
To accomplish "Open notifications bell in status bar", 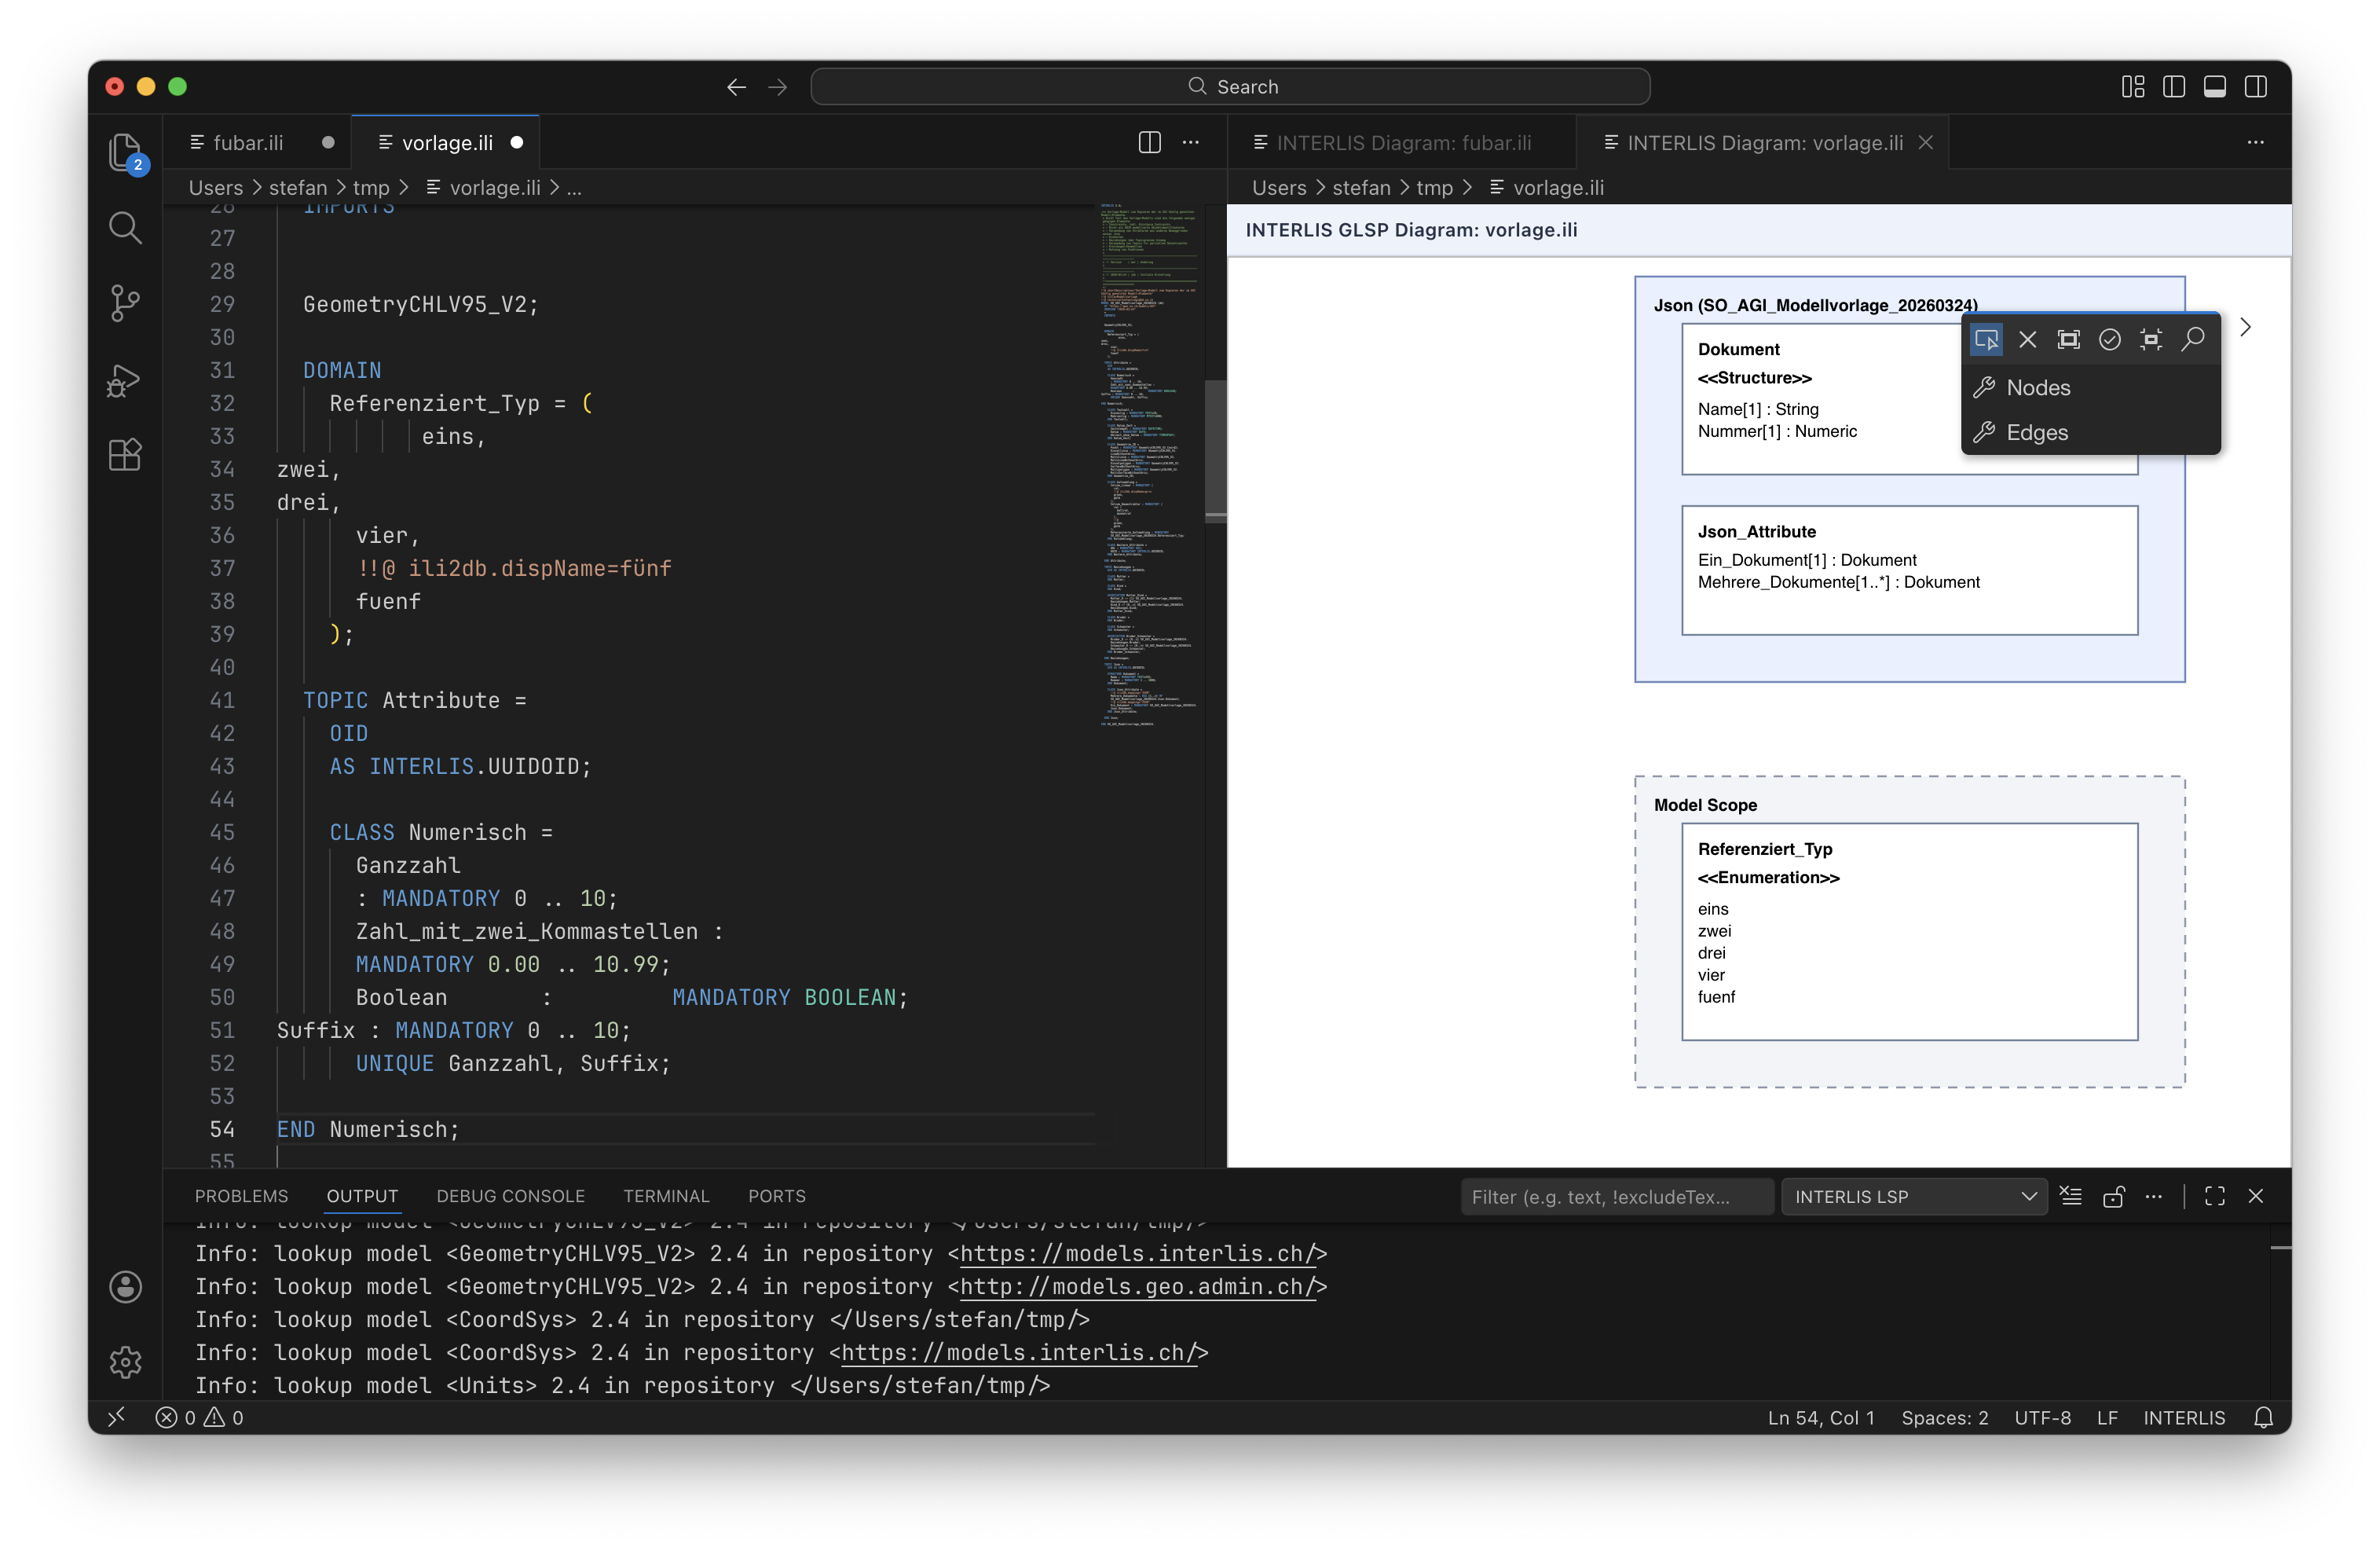I will click(2263, 1418).
